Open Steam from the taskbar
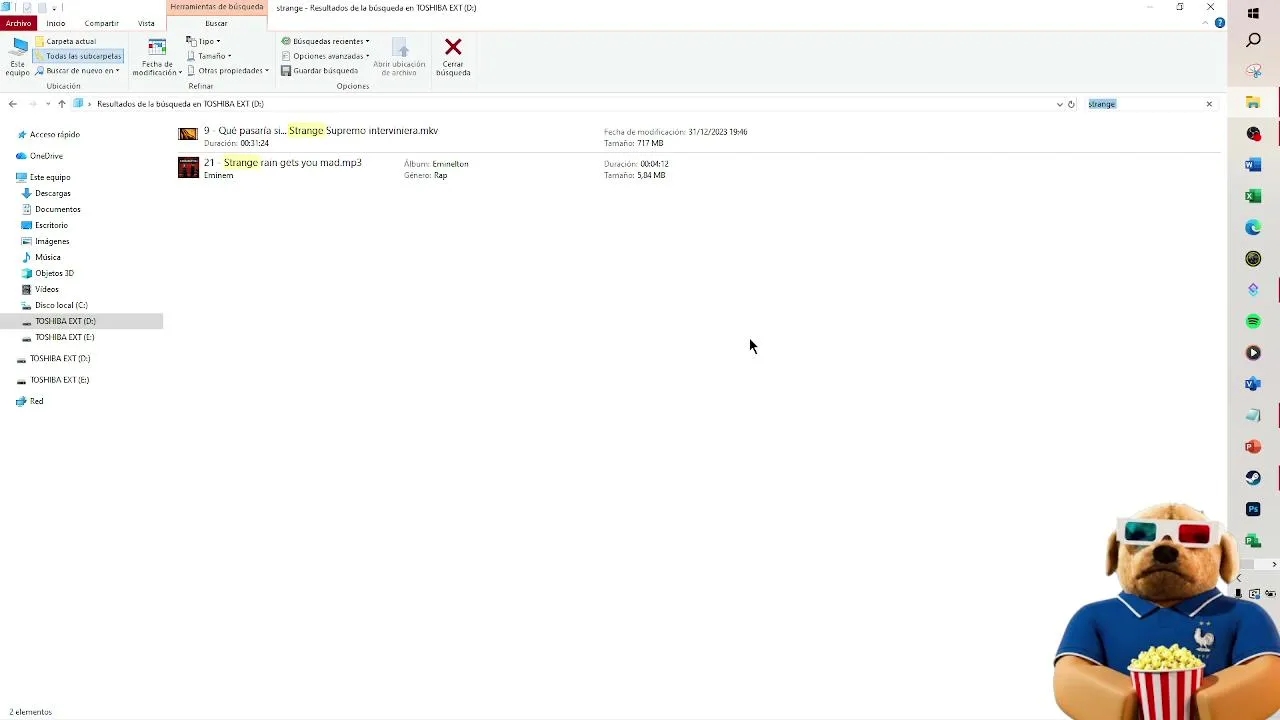This screenshot has height=720, width=1280. (x=1253, y=478)
